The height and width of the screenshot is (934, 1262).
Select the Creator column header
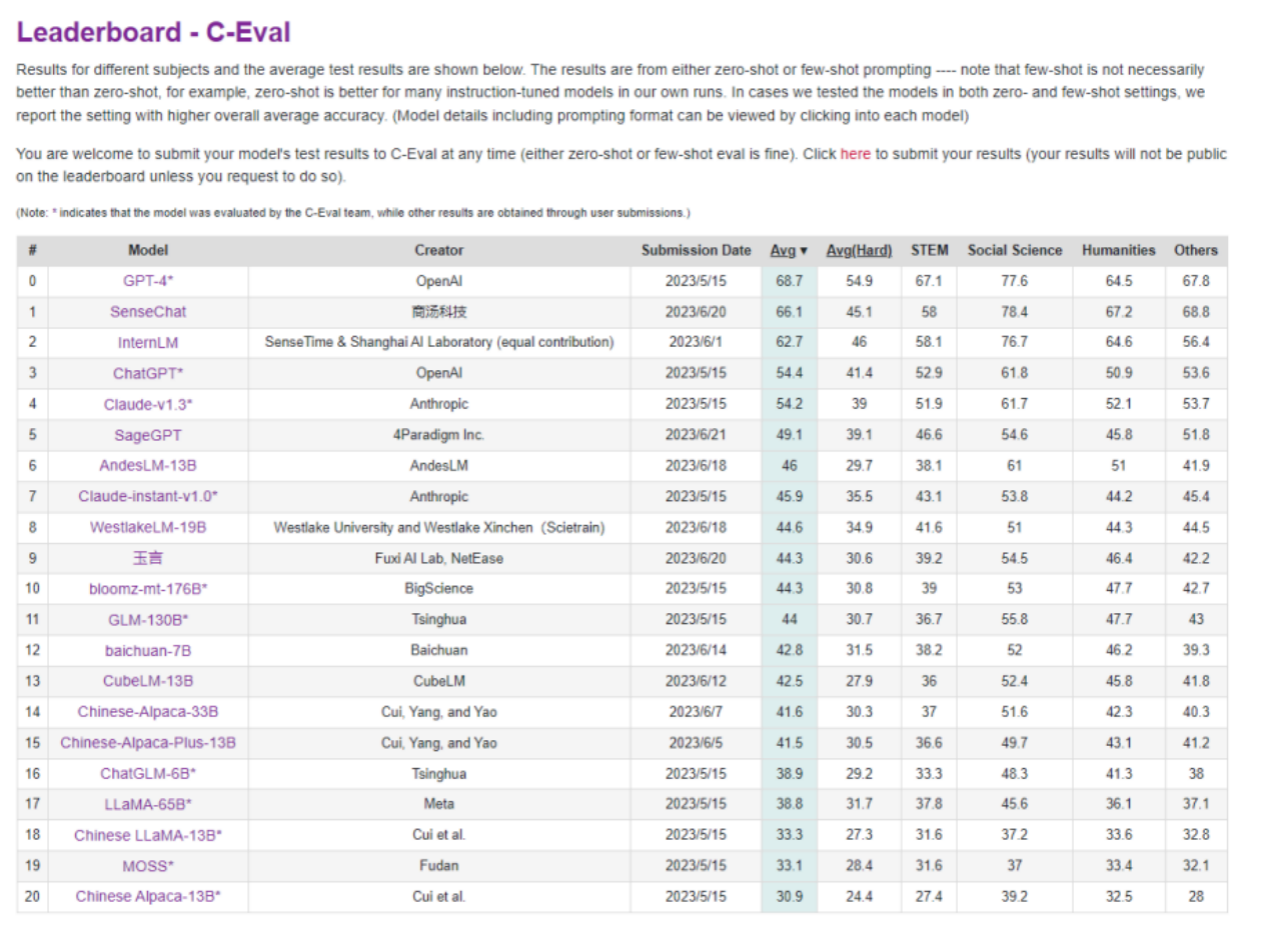(439, 251)
